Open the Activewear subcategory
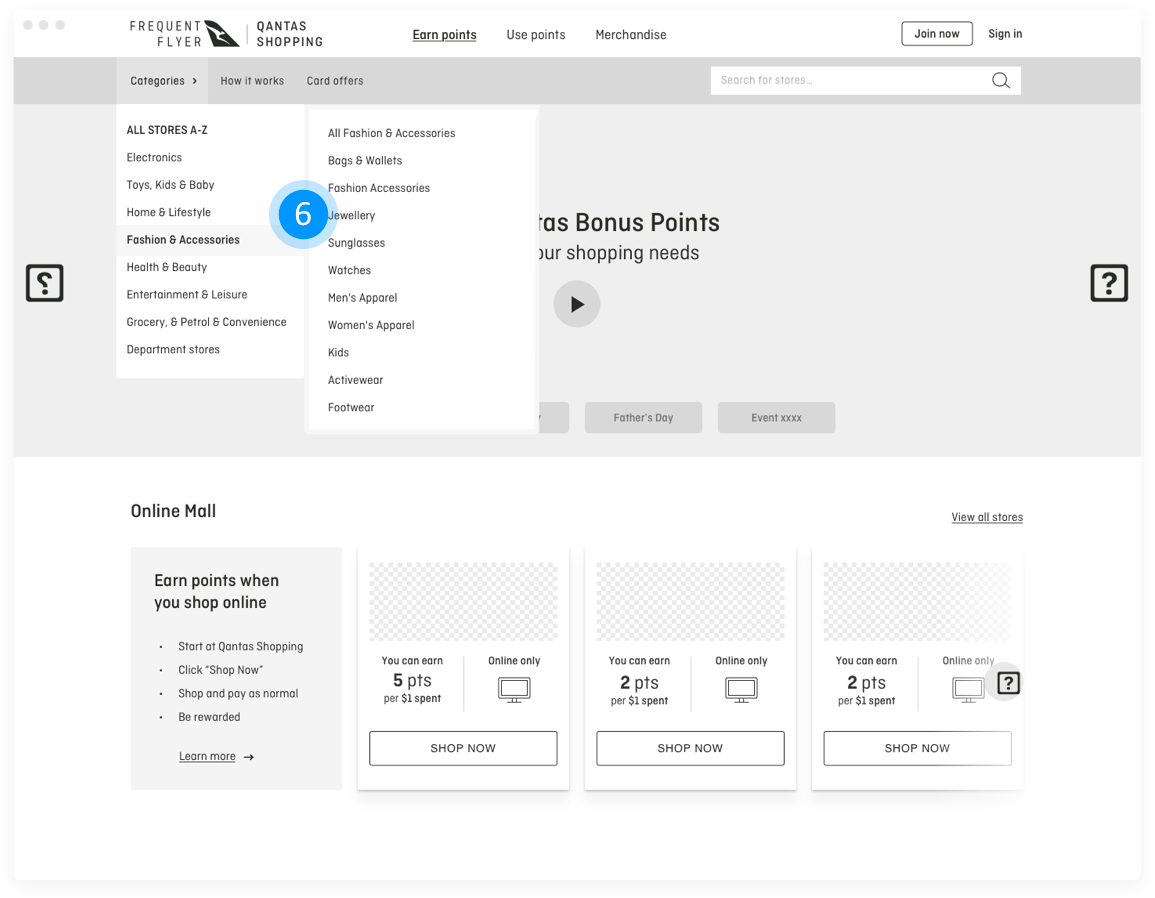Screen dimensions: 1155x898 (356, 380)
